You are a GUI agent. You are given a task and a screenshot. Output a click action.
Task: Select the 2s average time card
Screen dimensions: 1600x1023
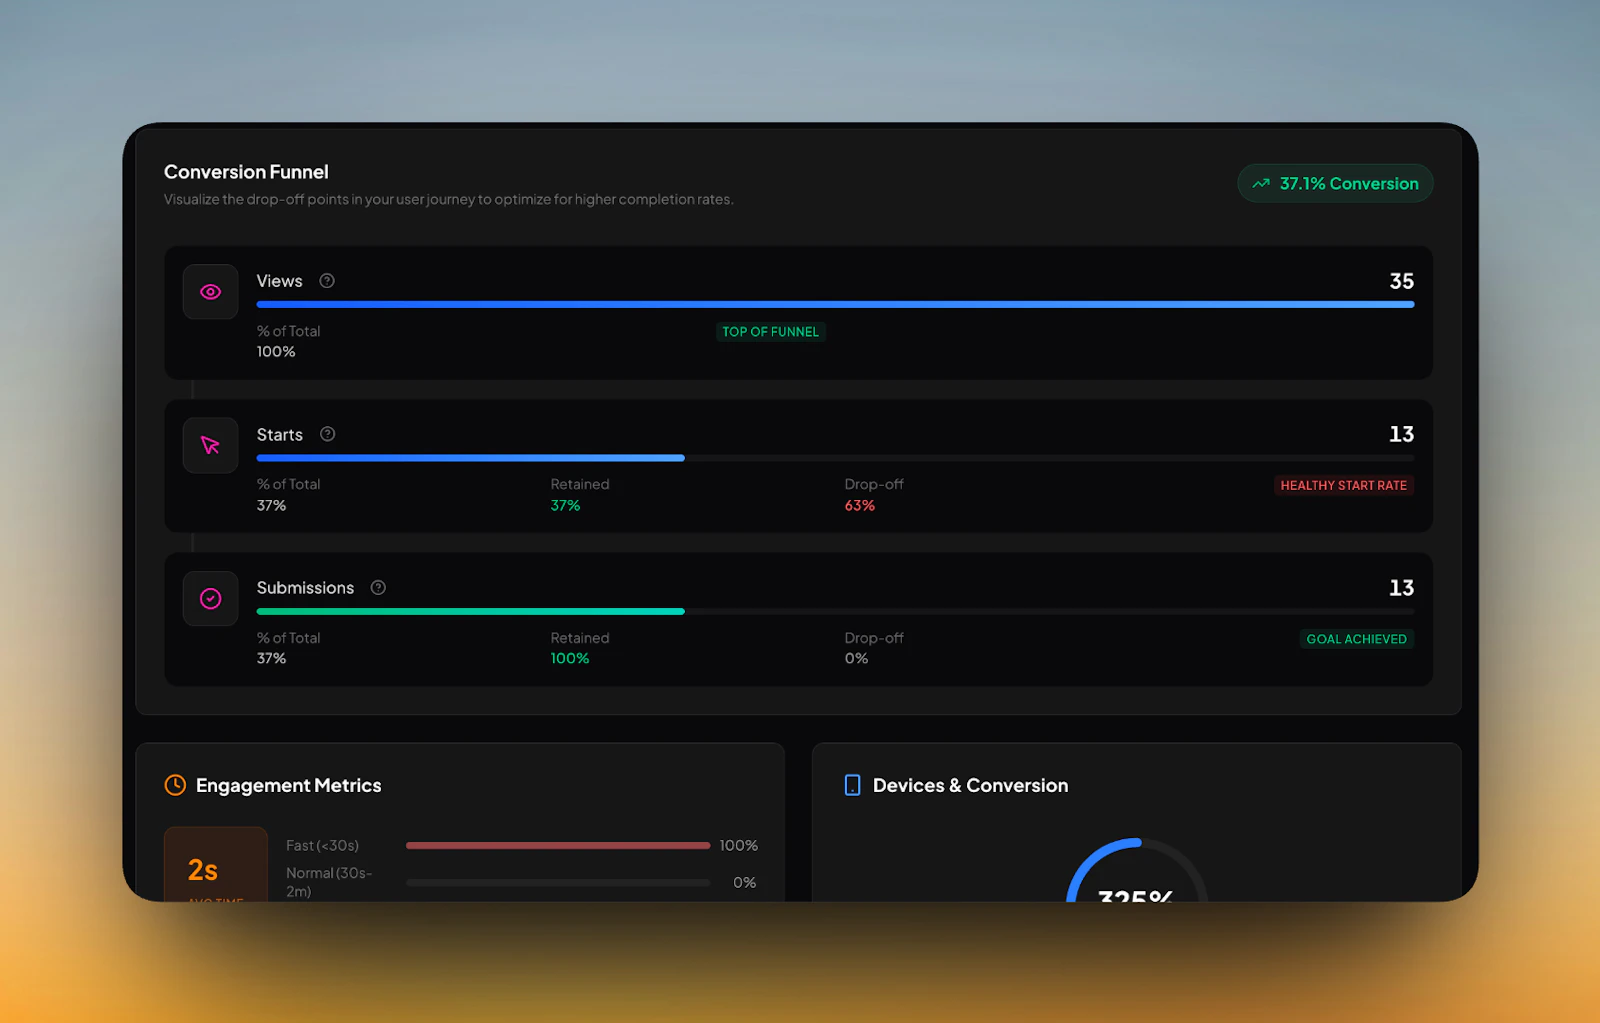pos(215,868)
